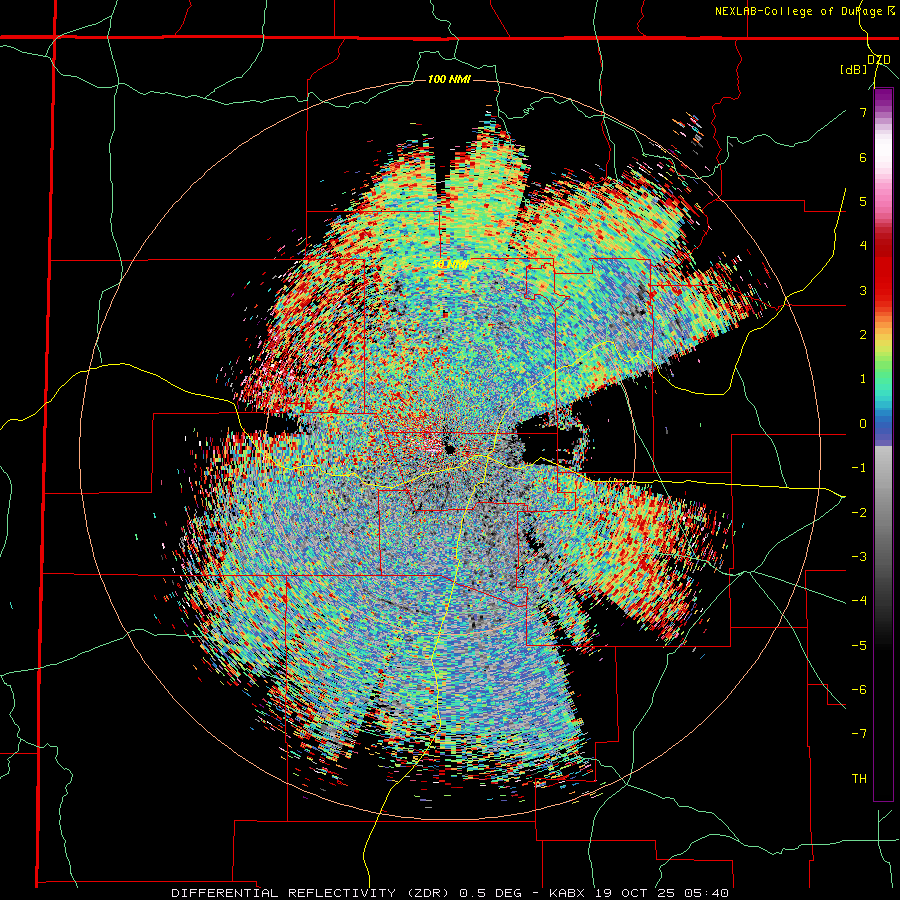
Task: Click the KABX radar station identifier
Action: click(x=568, y=893)
